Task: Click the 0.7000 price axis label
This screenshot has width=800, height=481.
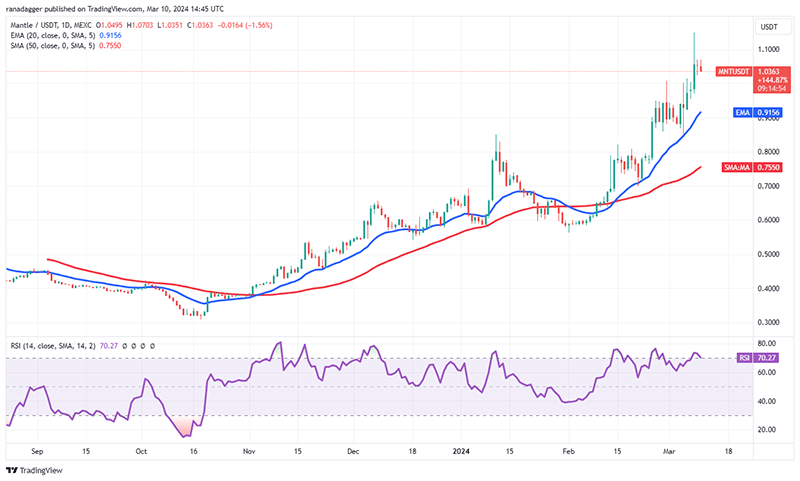Action: click(768, 186)
